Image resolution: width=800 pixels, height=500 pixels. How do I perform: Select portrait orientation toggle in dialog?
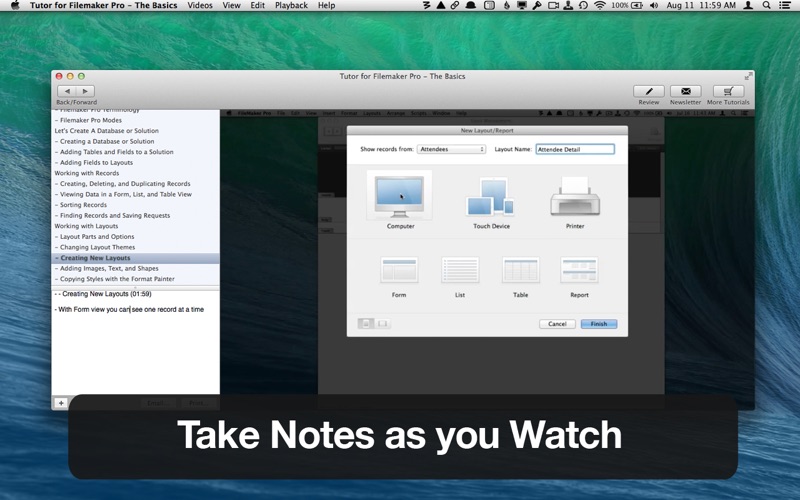tap(366, 323)
